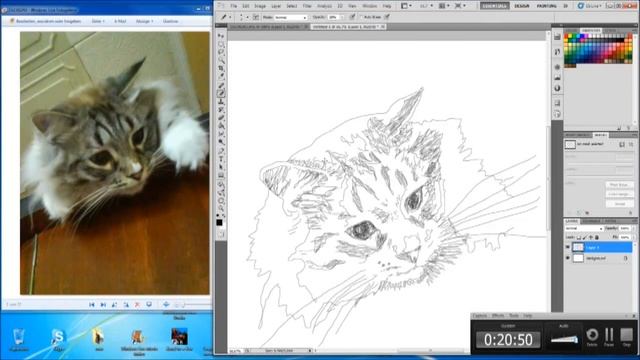This screenshot has width=640, height=360.
Task: Select the Crop tool
Action: pos(221,69)
